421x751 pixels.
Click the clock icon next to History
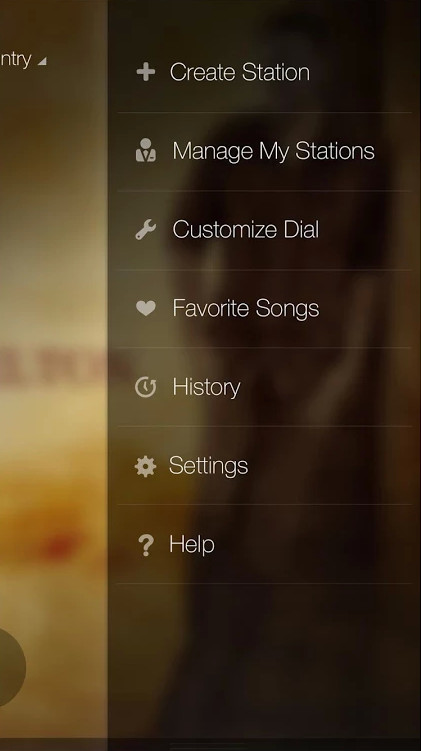(x=146, y=387)
